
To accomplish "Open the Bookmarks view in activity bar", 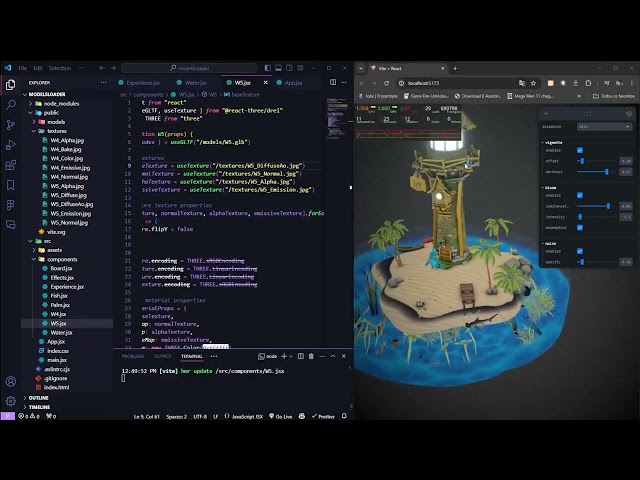I will pos(11,185).
